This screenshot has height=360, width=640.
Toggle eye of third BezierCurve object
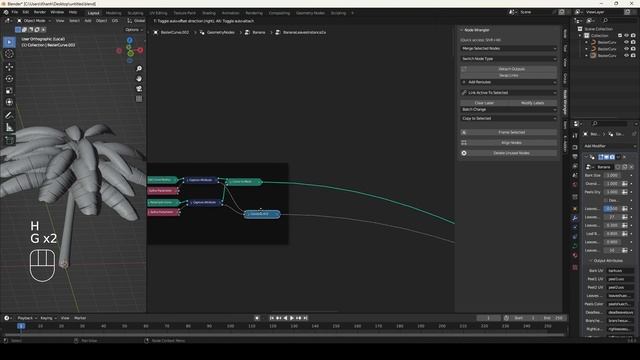point(626,55)
